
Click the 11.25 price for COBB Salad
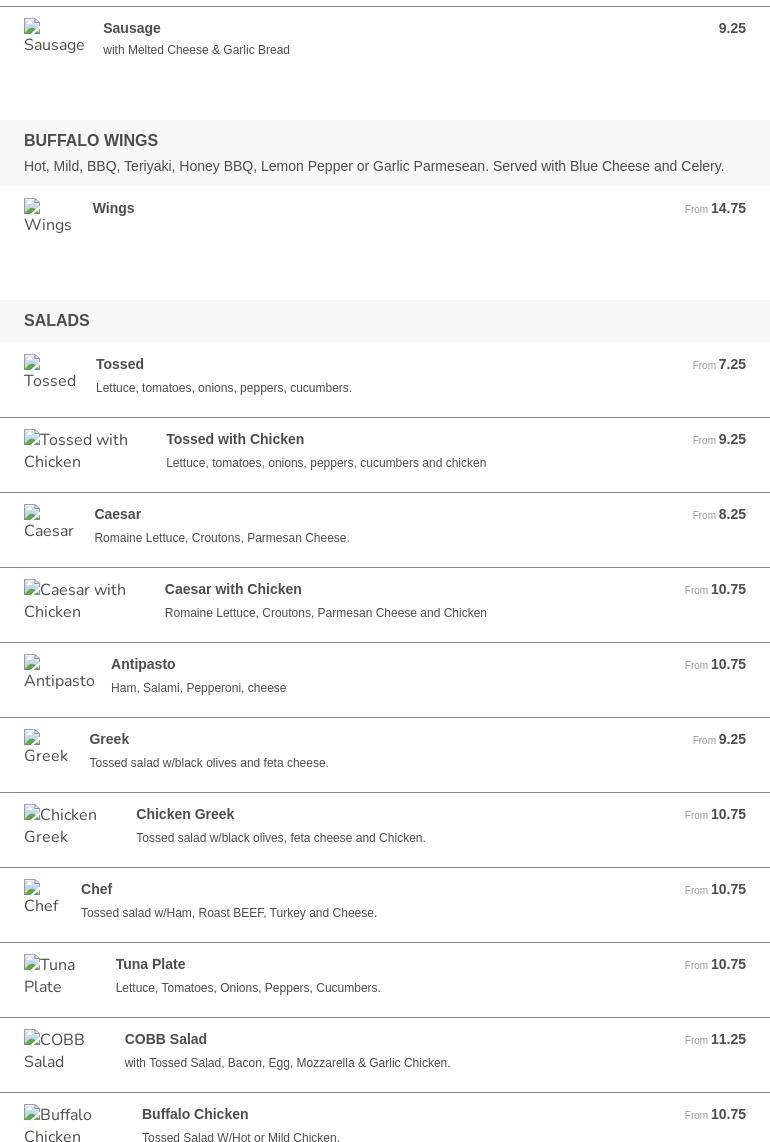click(728, 1039)
